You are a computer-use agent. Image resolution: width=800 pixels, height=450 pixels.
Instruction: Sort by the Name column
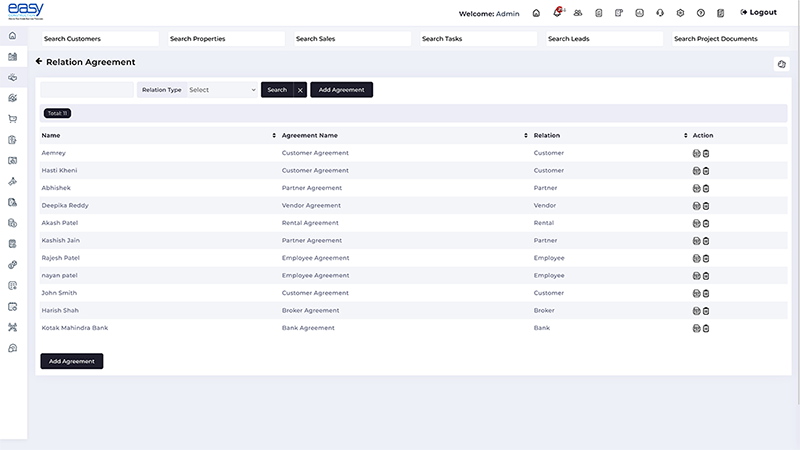[x=274, y=135]
